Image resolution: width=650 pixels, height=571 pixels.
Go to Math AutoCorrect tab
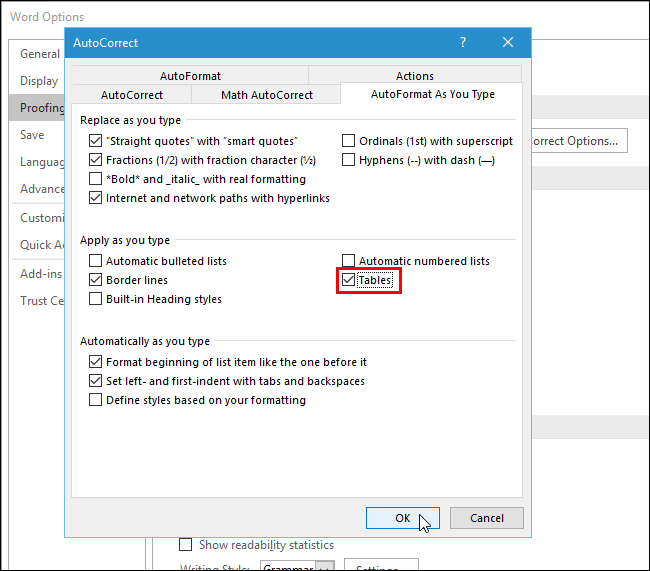(x=267, y=95)
